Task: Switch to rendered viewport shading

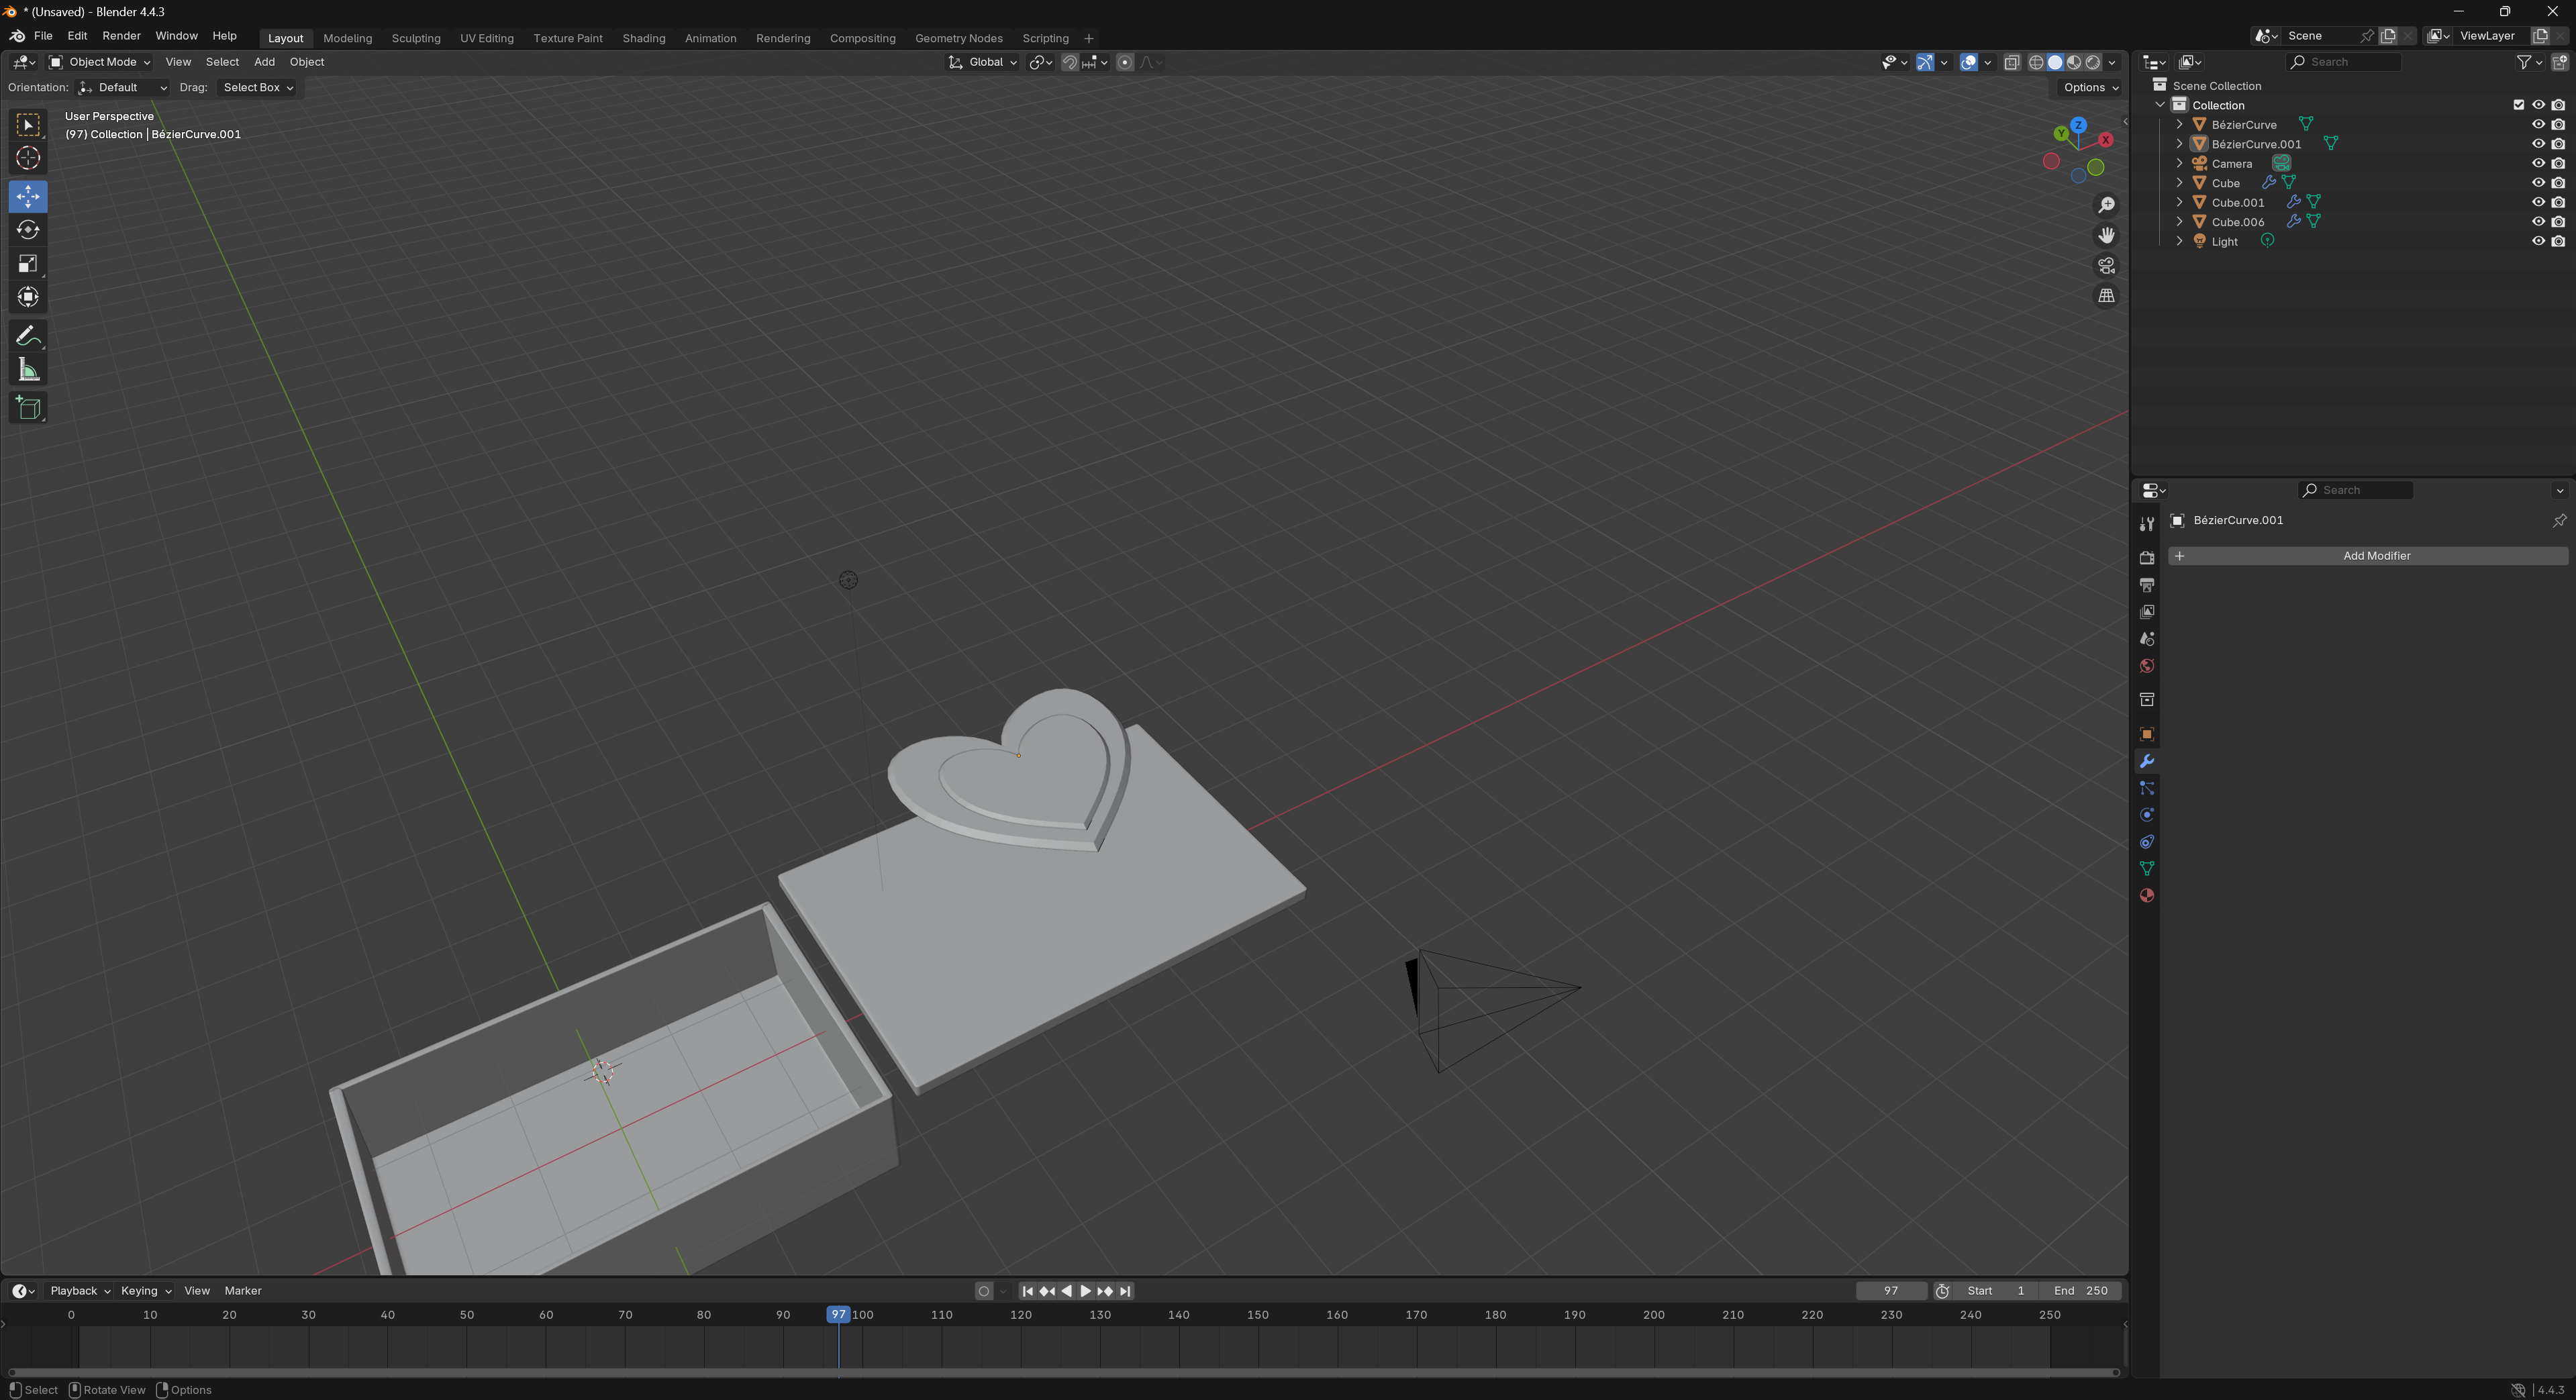Action: click(x=2093, y=62)
